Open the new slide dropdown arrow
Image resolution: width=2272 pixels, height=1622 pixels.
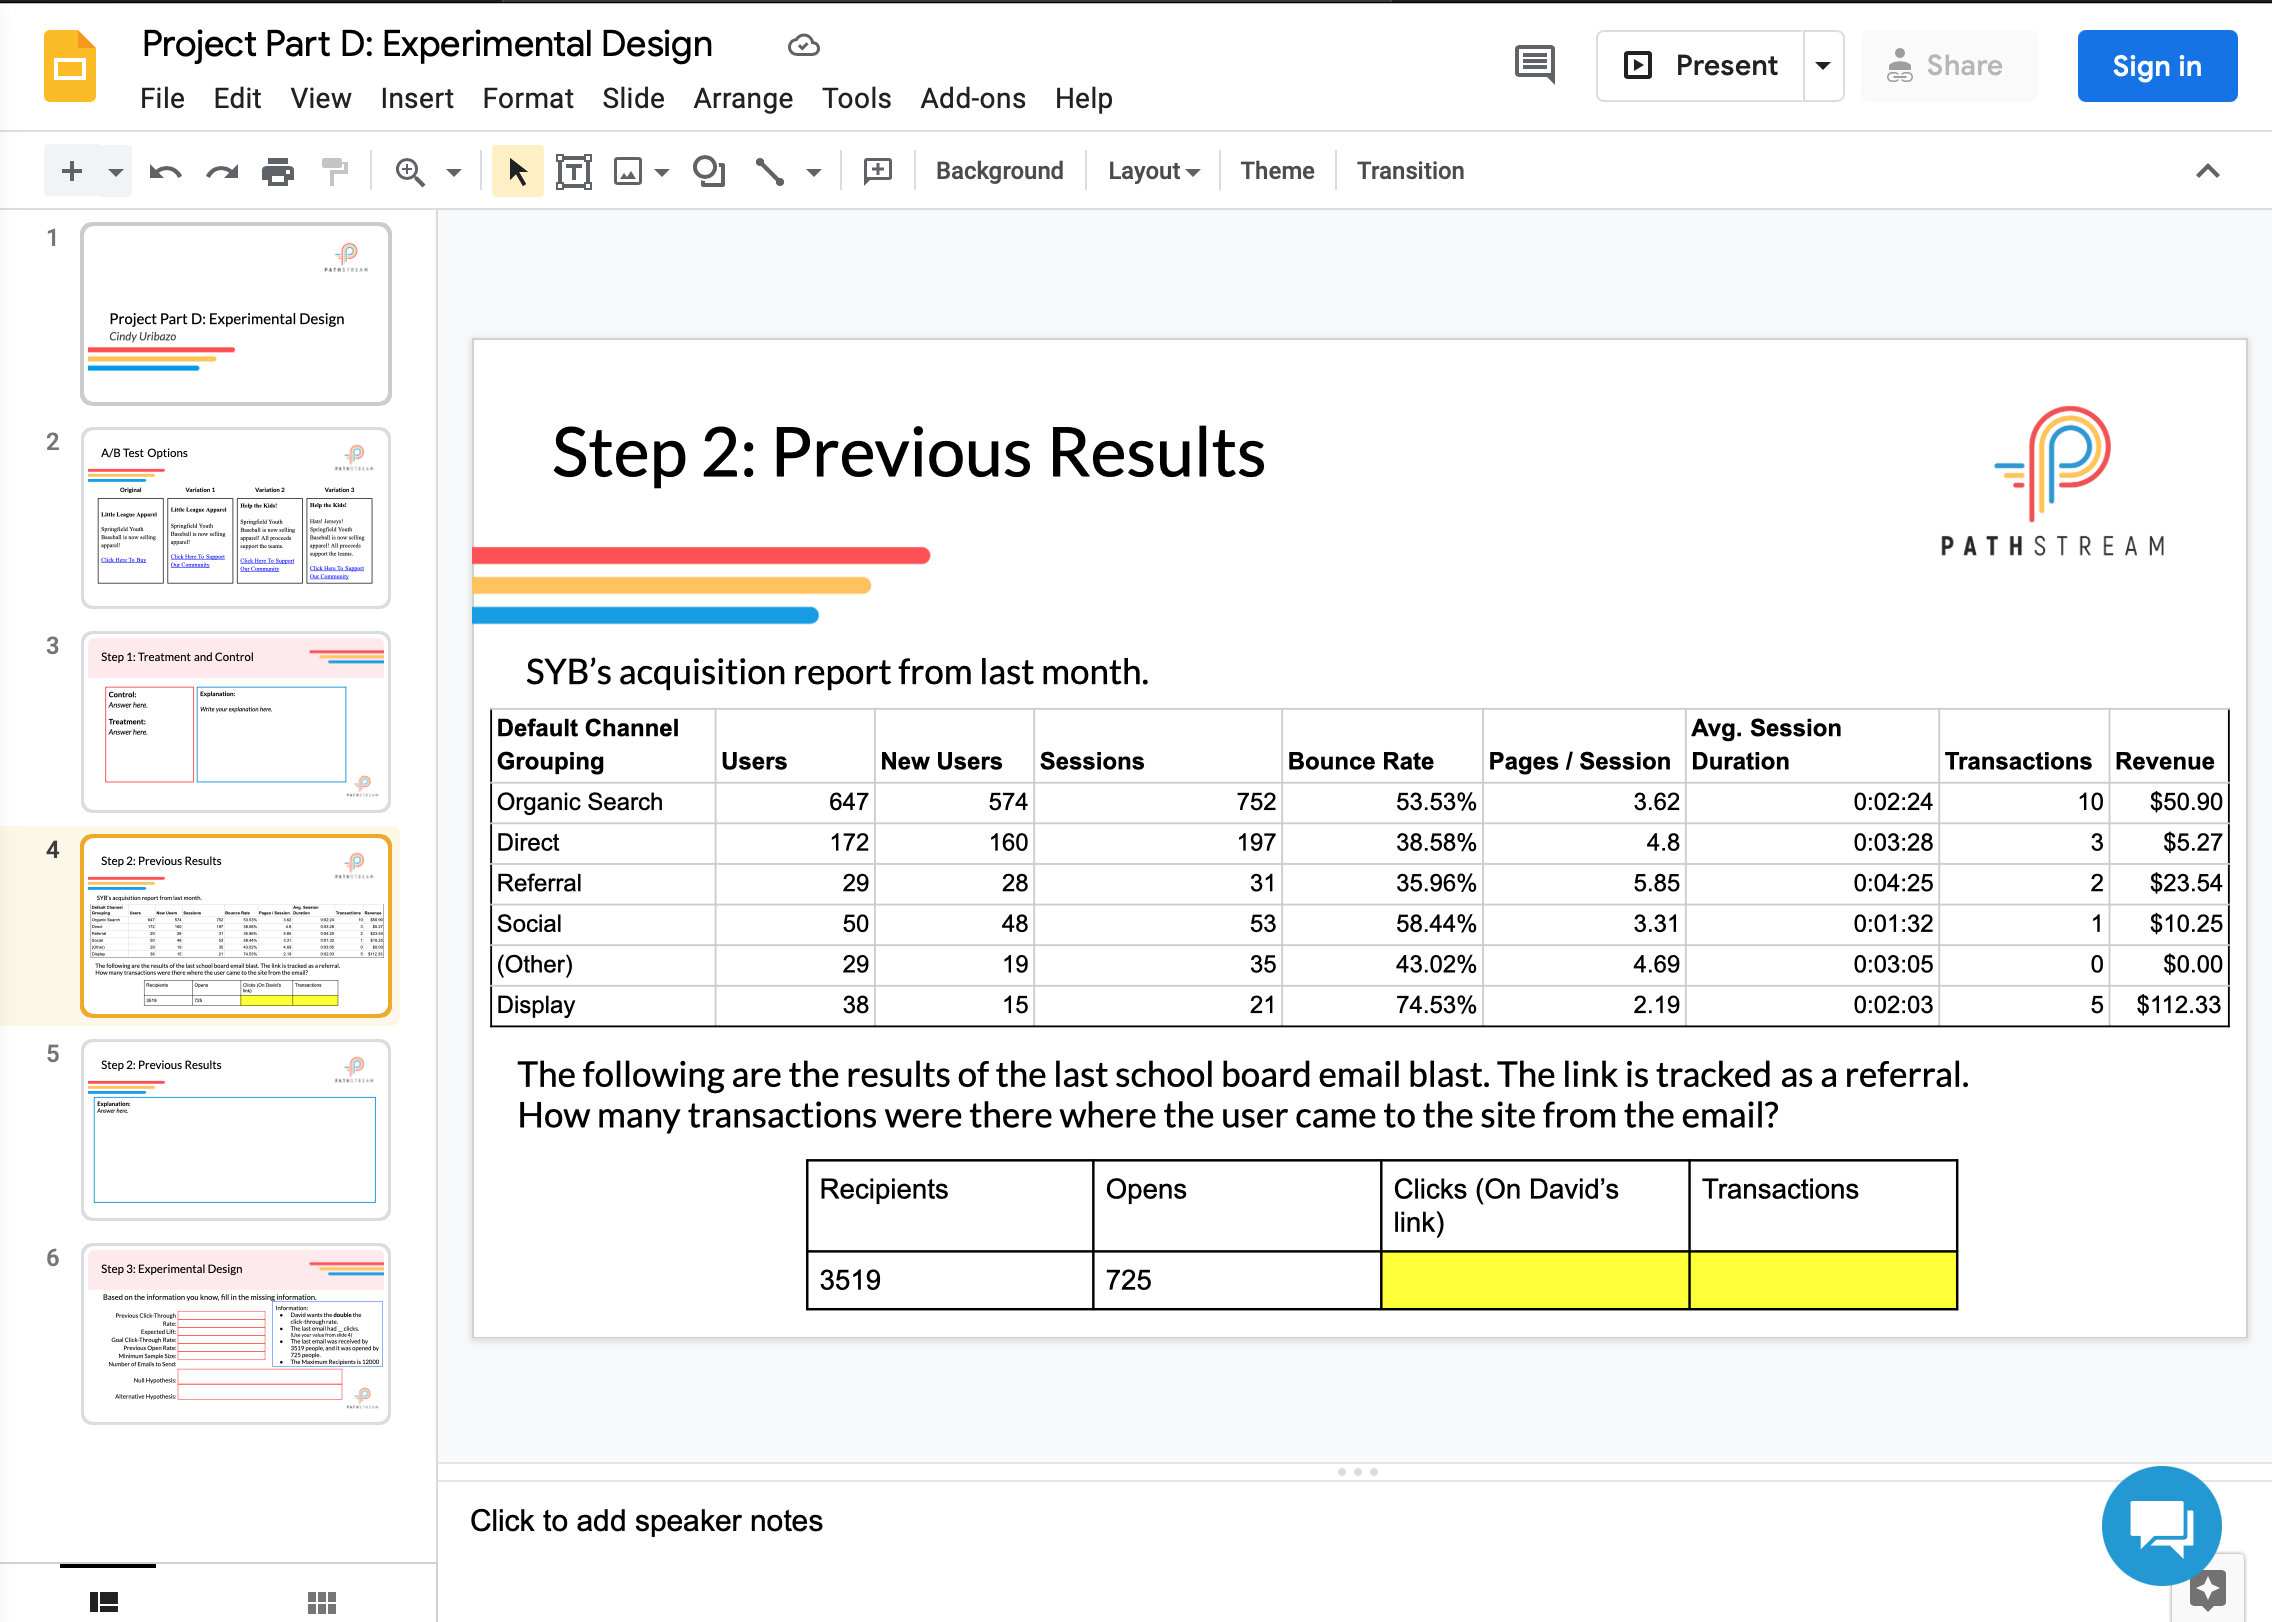tap(116, 172)
